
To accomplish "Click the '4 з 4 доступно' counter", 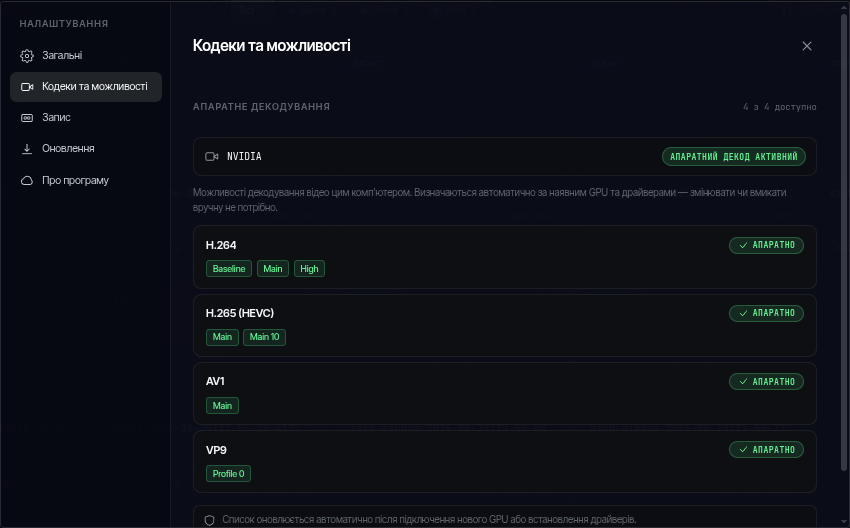I will tap(780, 107).
